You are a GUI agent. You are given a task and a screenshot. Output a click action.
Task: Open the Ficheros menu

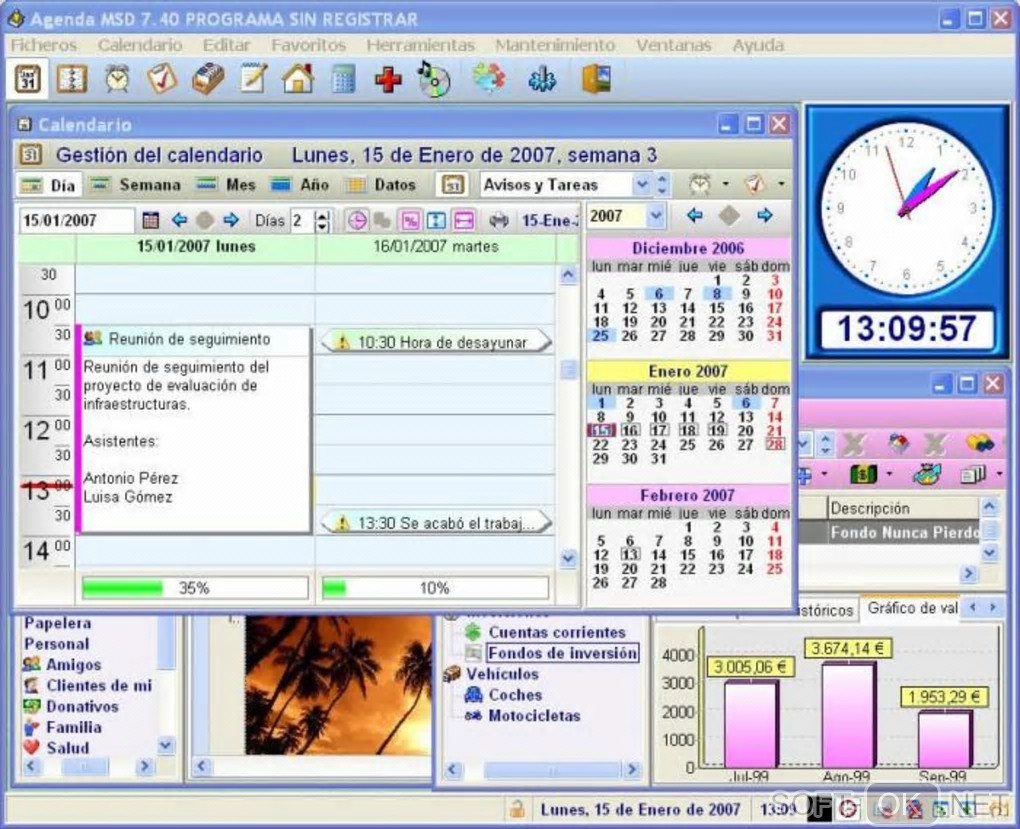44,45
